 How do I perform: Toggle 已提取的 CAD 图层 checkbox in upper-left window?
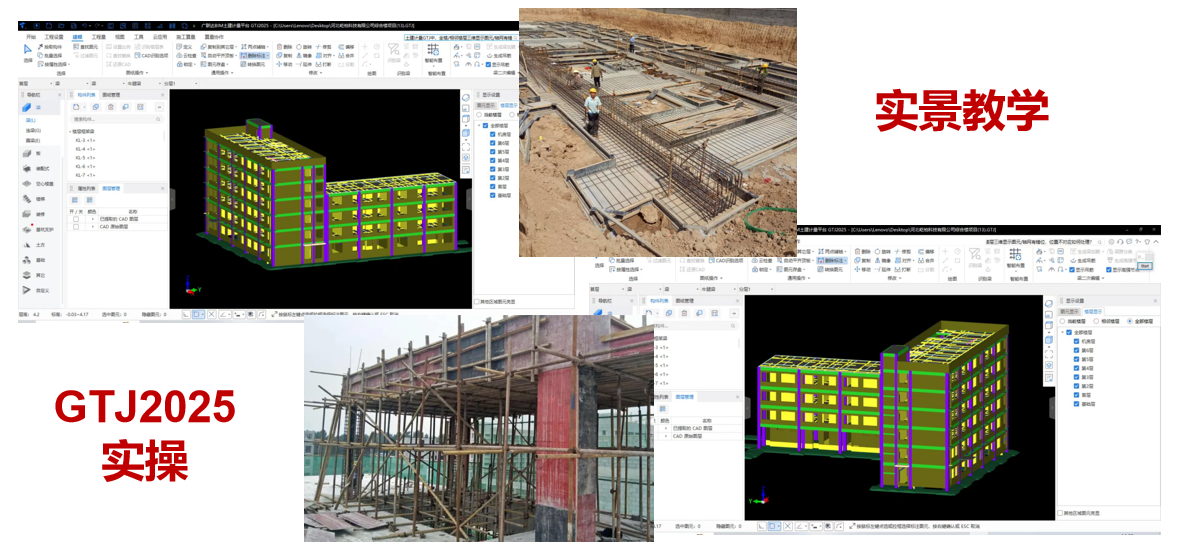pos(76,219)
